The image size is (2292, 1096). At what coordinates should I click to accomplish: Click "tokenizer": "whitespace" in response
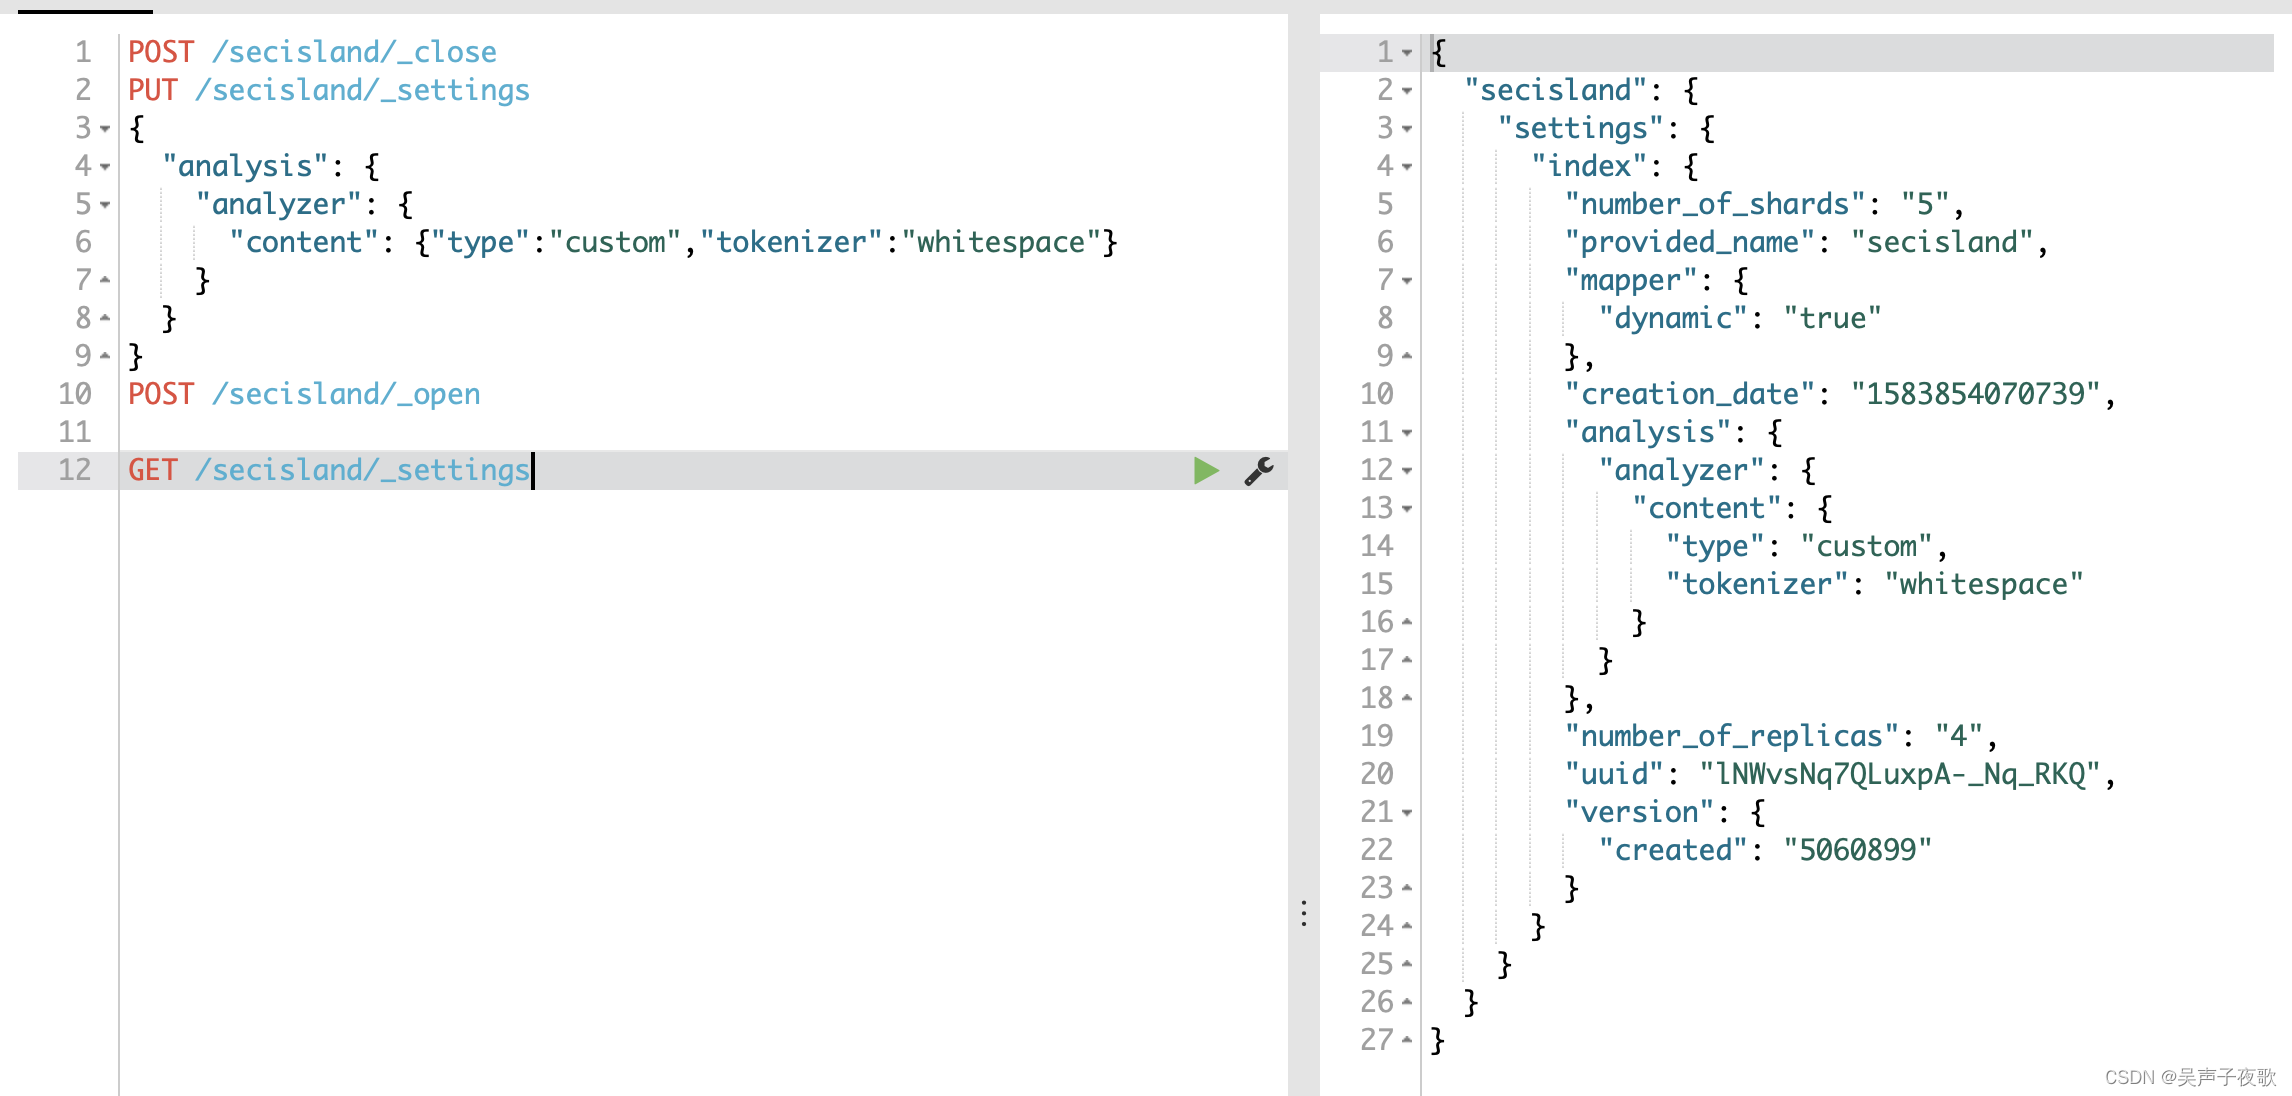pos(1874,584)
